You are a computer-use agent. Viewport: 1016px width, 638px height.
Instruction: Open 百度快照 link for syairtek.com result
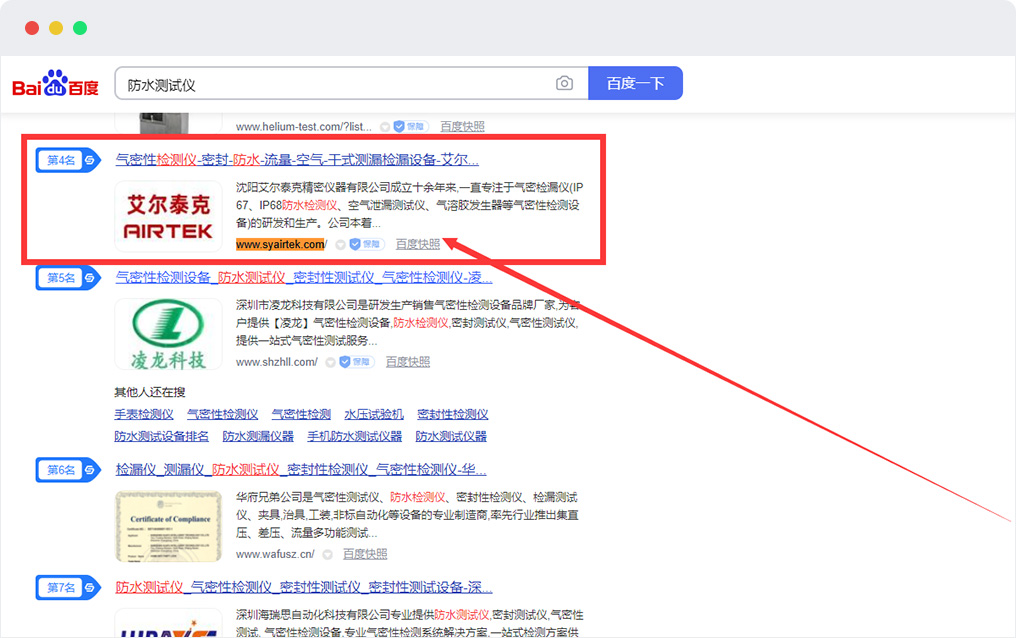click(418, 244)
